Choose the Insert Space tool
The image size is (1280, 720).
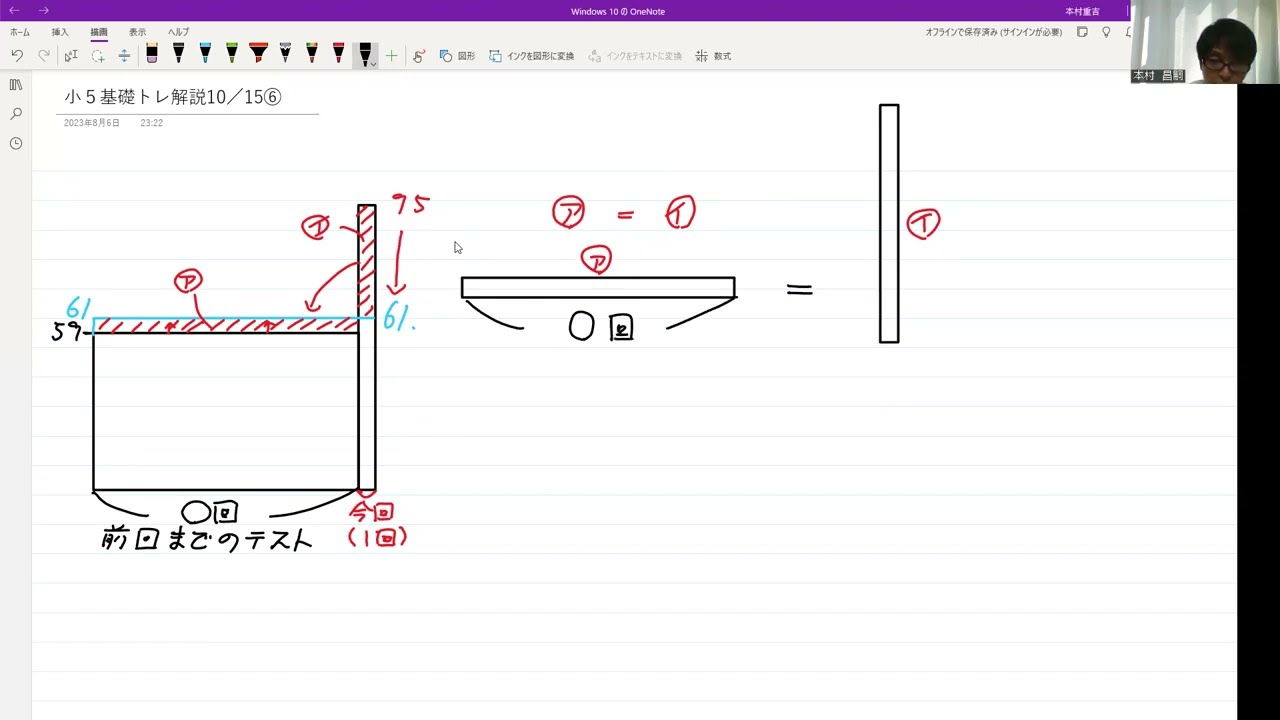[124, 56]
